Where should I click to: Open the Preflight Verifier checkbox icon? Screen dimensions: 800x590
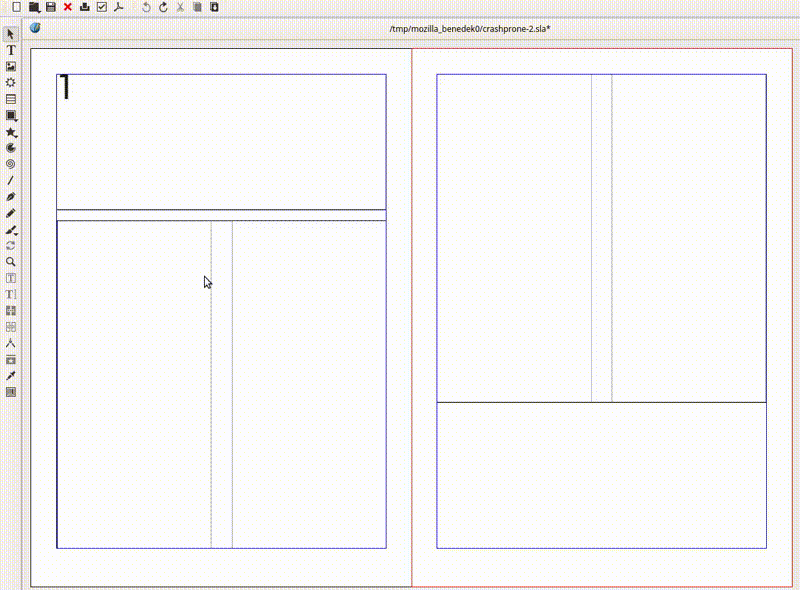pos(101,7)
